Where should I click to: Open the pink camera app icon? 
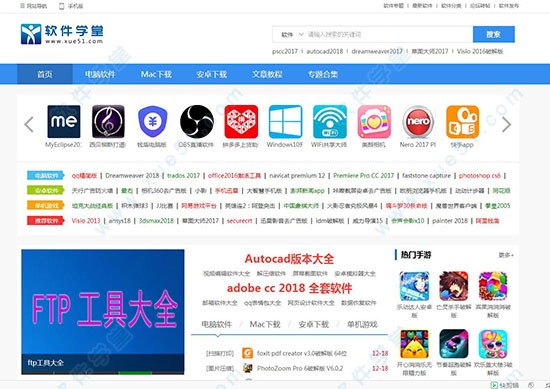(x=374, y=121)
